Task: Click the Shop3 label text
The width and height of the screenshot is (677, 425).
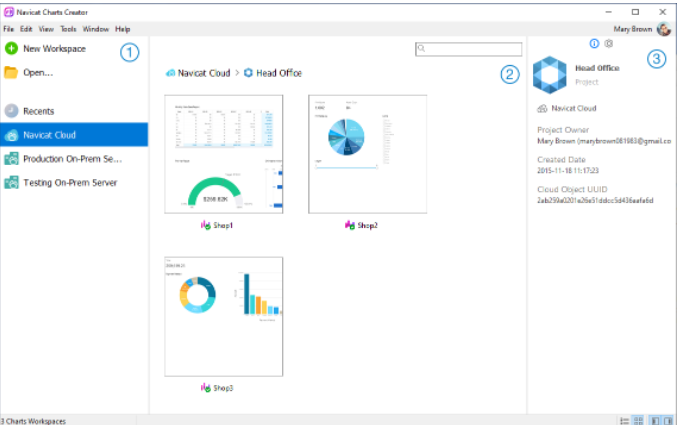Action: click(223, 388)
